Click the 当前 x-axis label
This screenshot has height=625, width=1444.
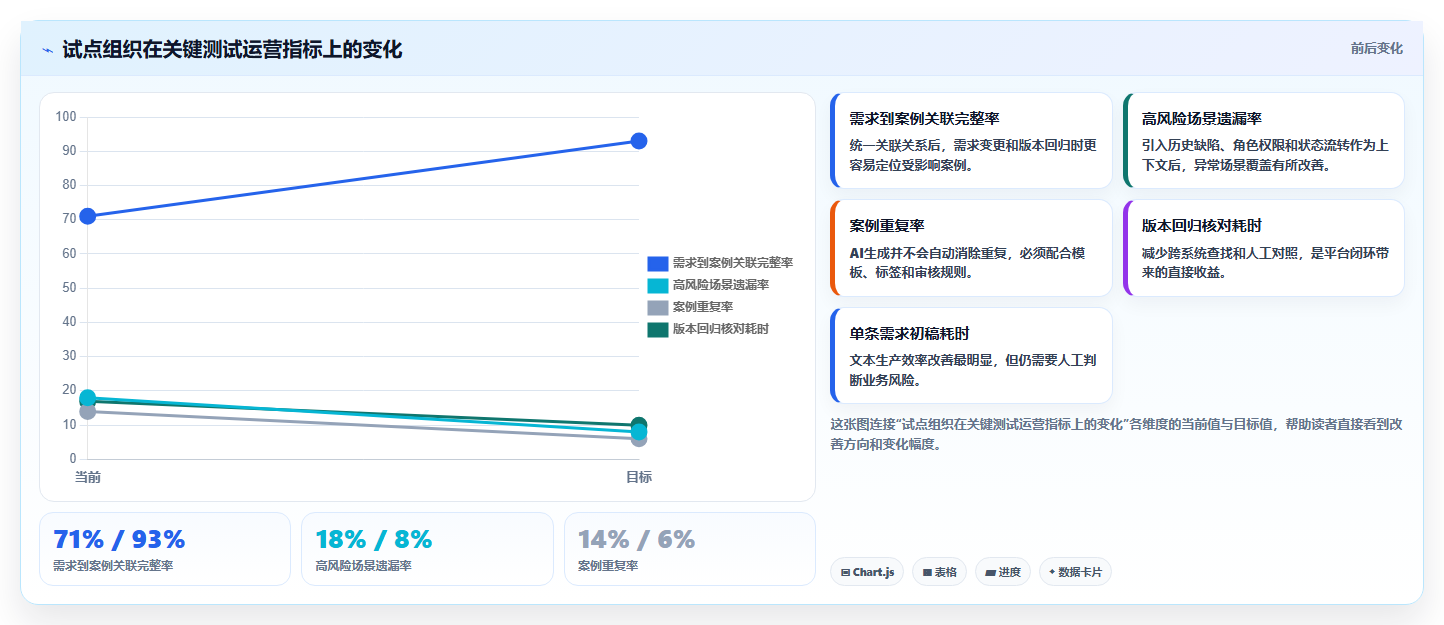tap(88, 477)
